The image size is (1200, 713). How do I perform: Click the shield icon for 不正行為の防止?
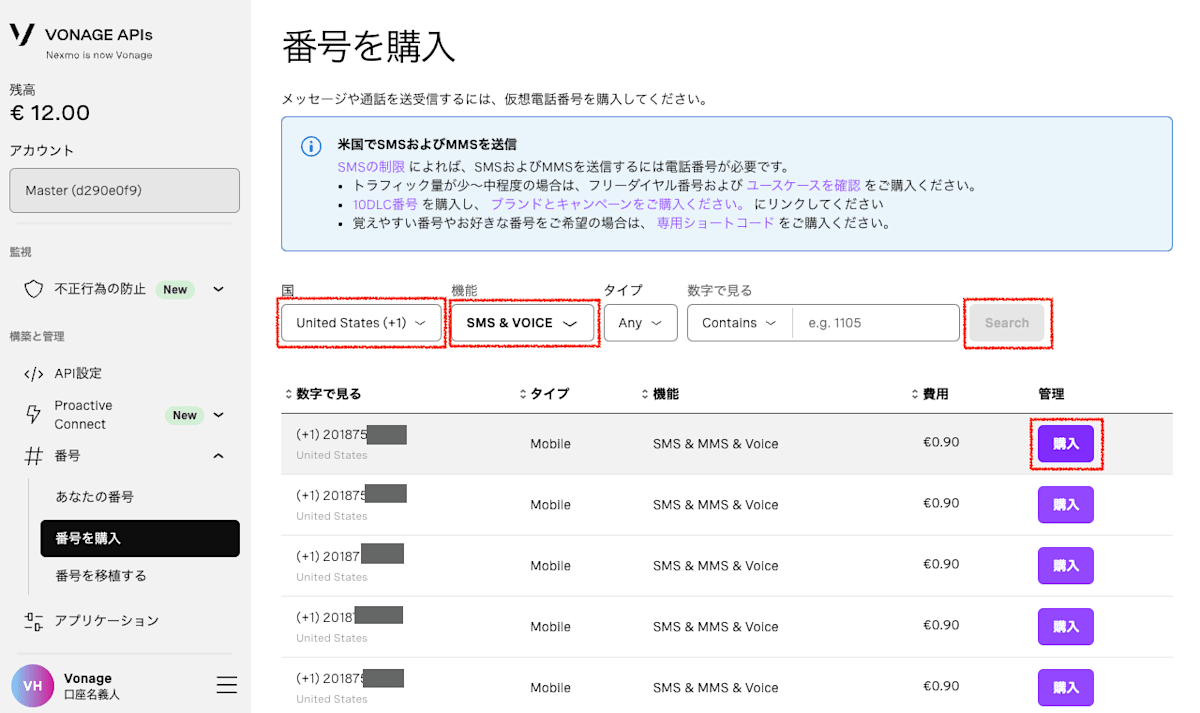pos(34,289)
